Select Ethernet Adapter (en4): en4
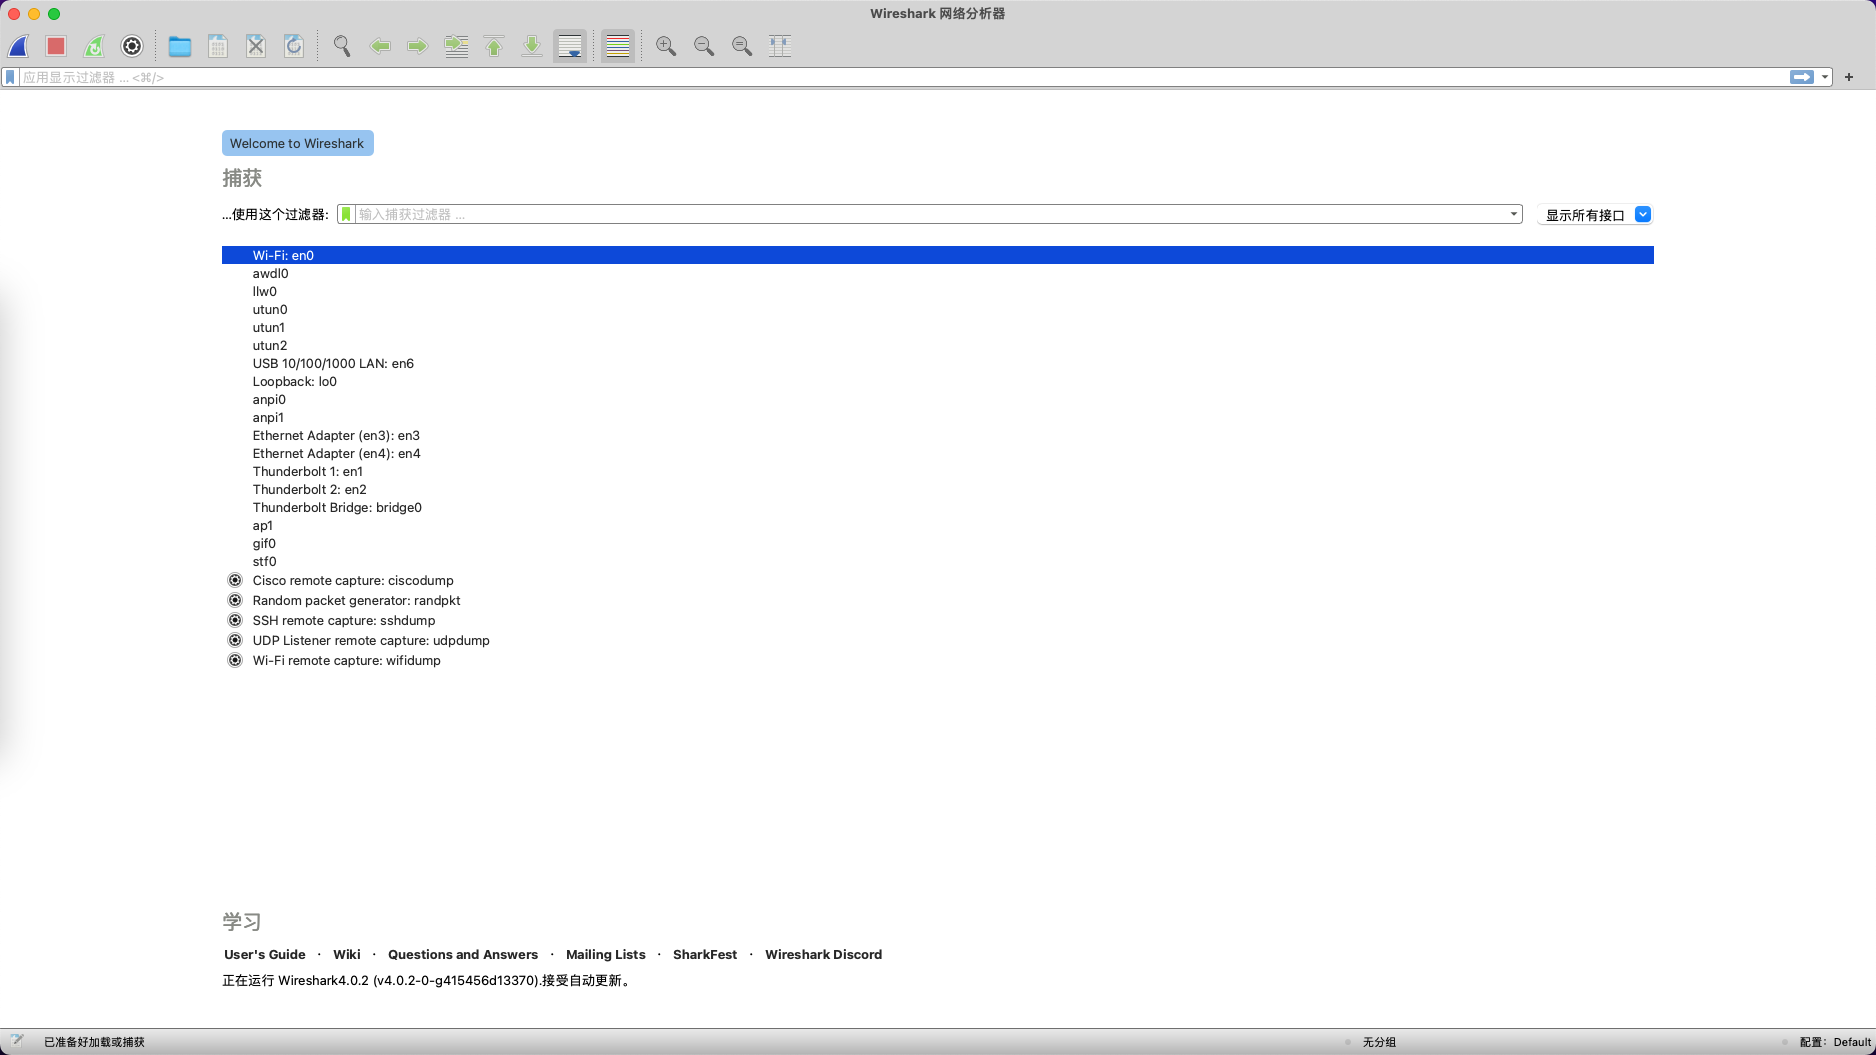Viewport: 1876px width, 1055px height. point(938,453)
